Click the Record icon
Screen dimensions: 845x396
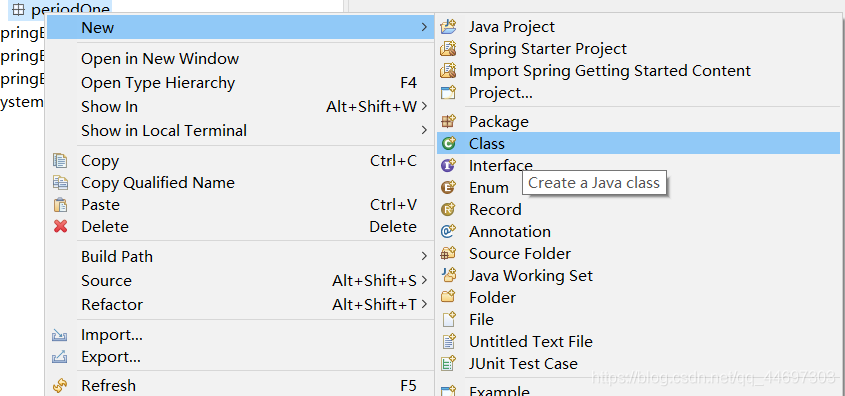point(448,210)
